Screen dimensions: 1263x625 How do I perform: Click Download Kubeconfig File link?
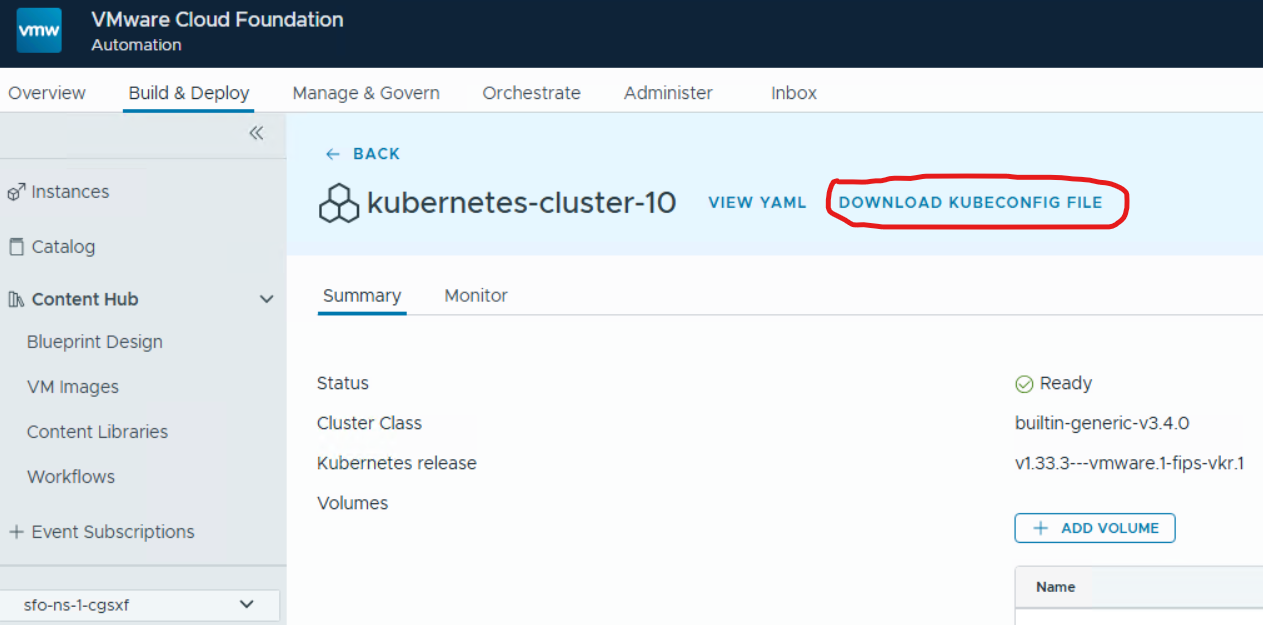tap(970, 203)
